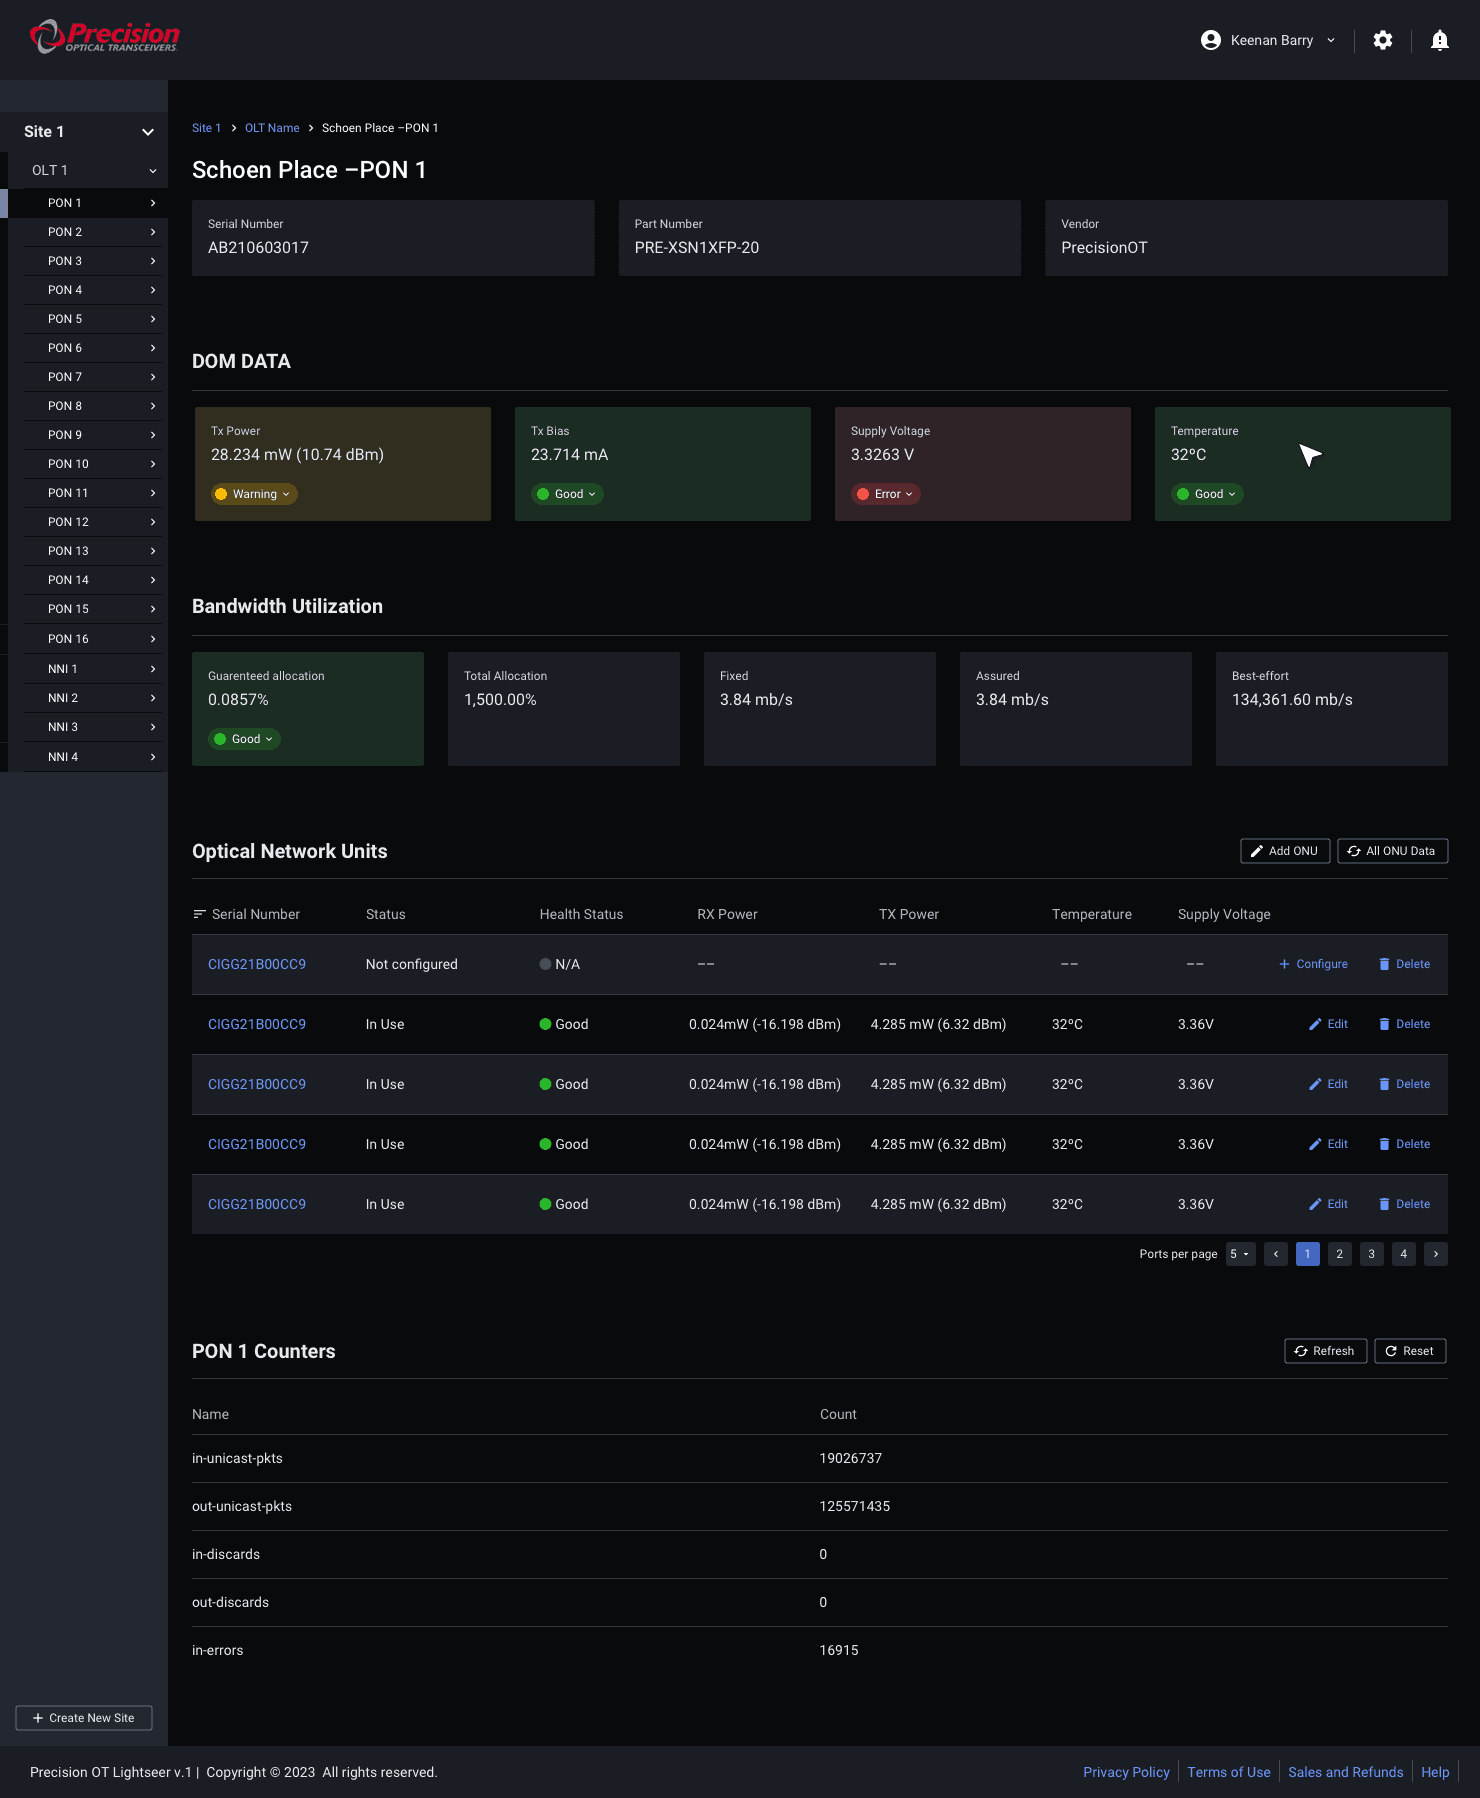This screenshot has width=1480, height=1798.
Task: Click Create New Site button
Action: pos(84,1718)
